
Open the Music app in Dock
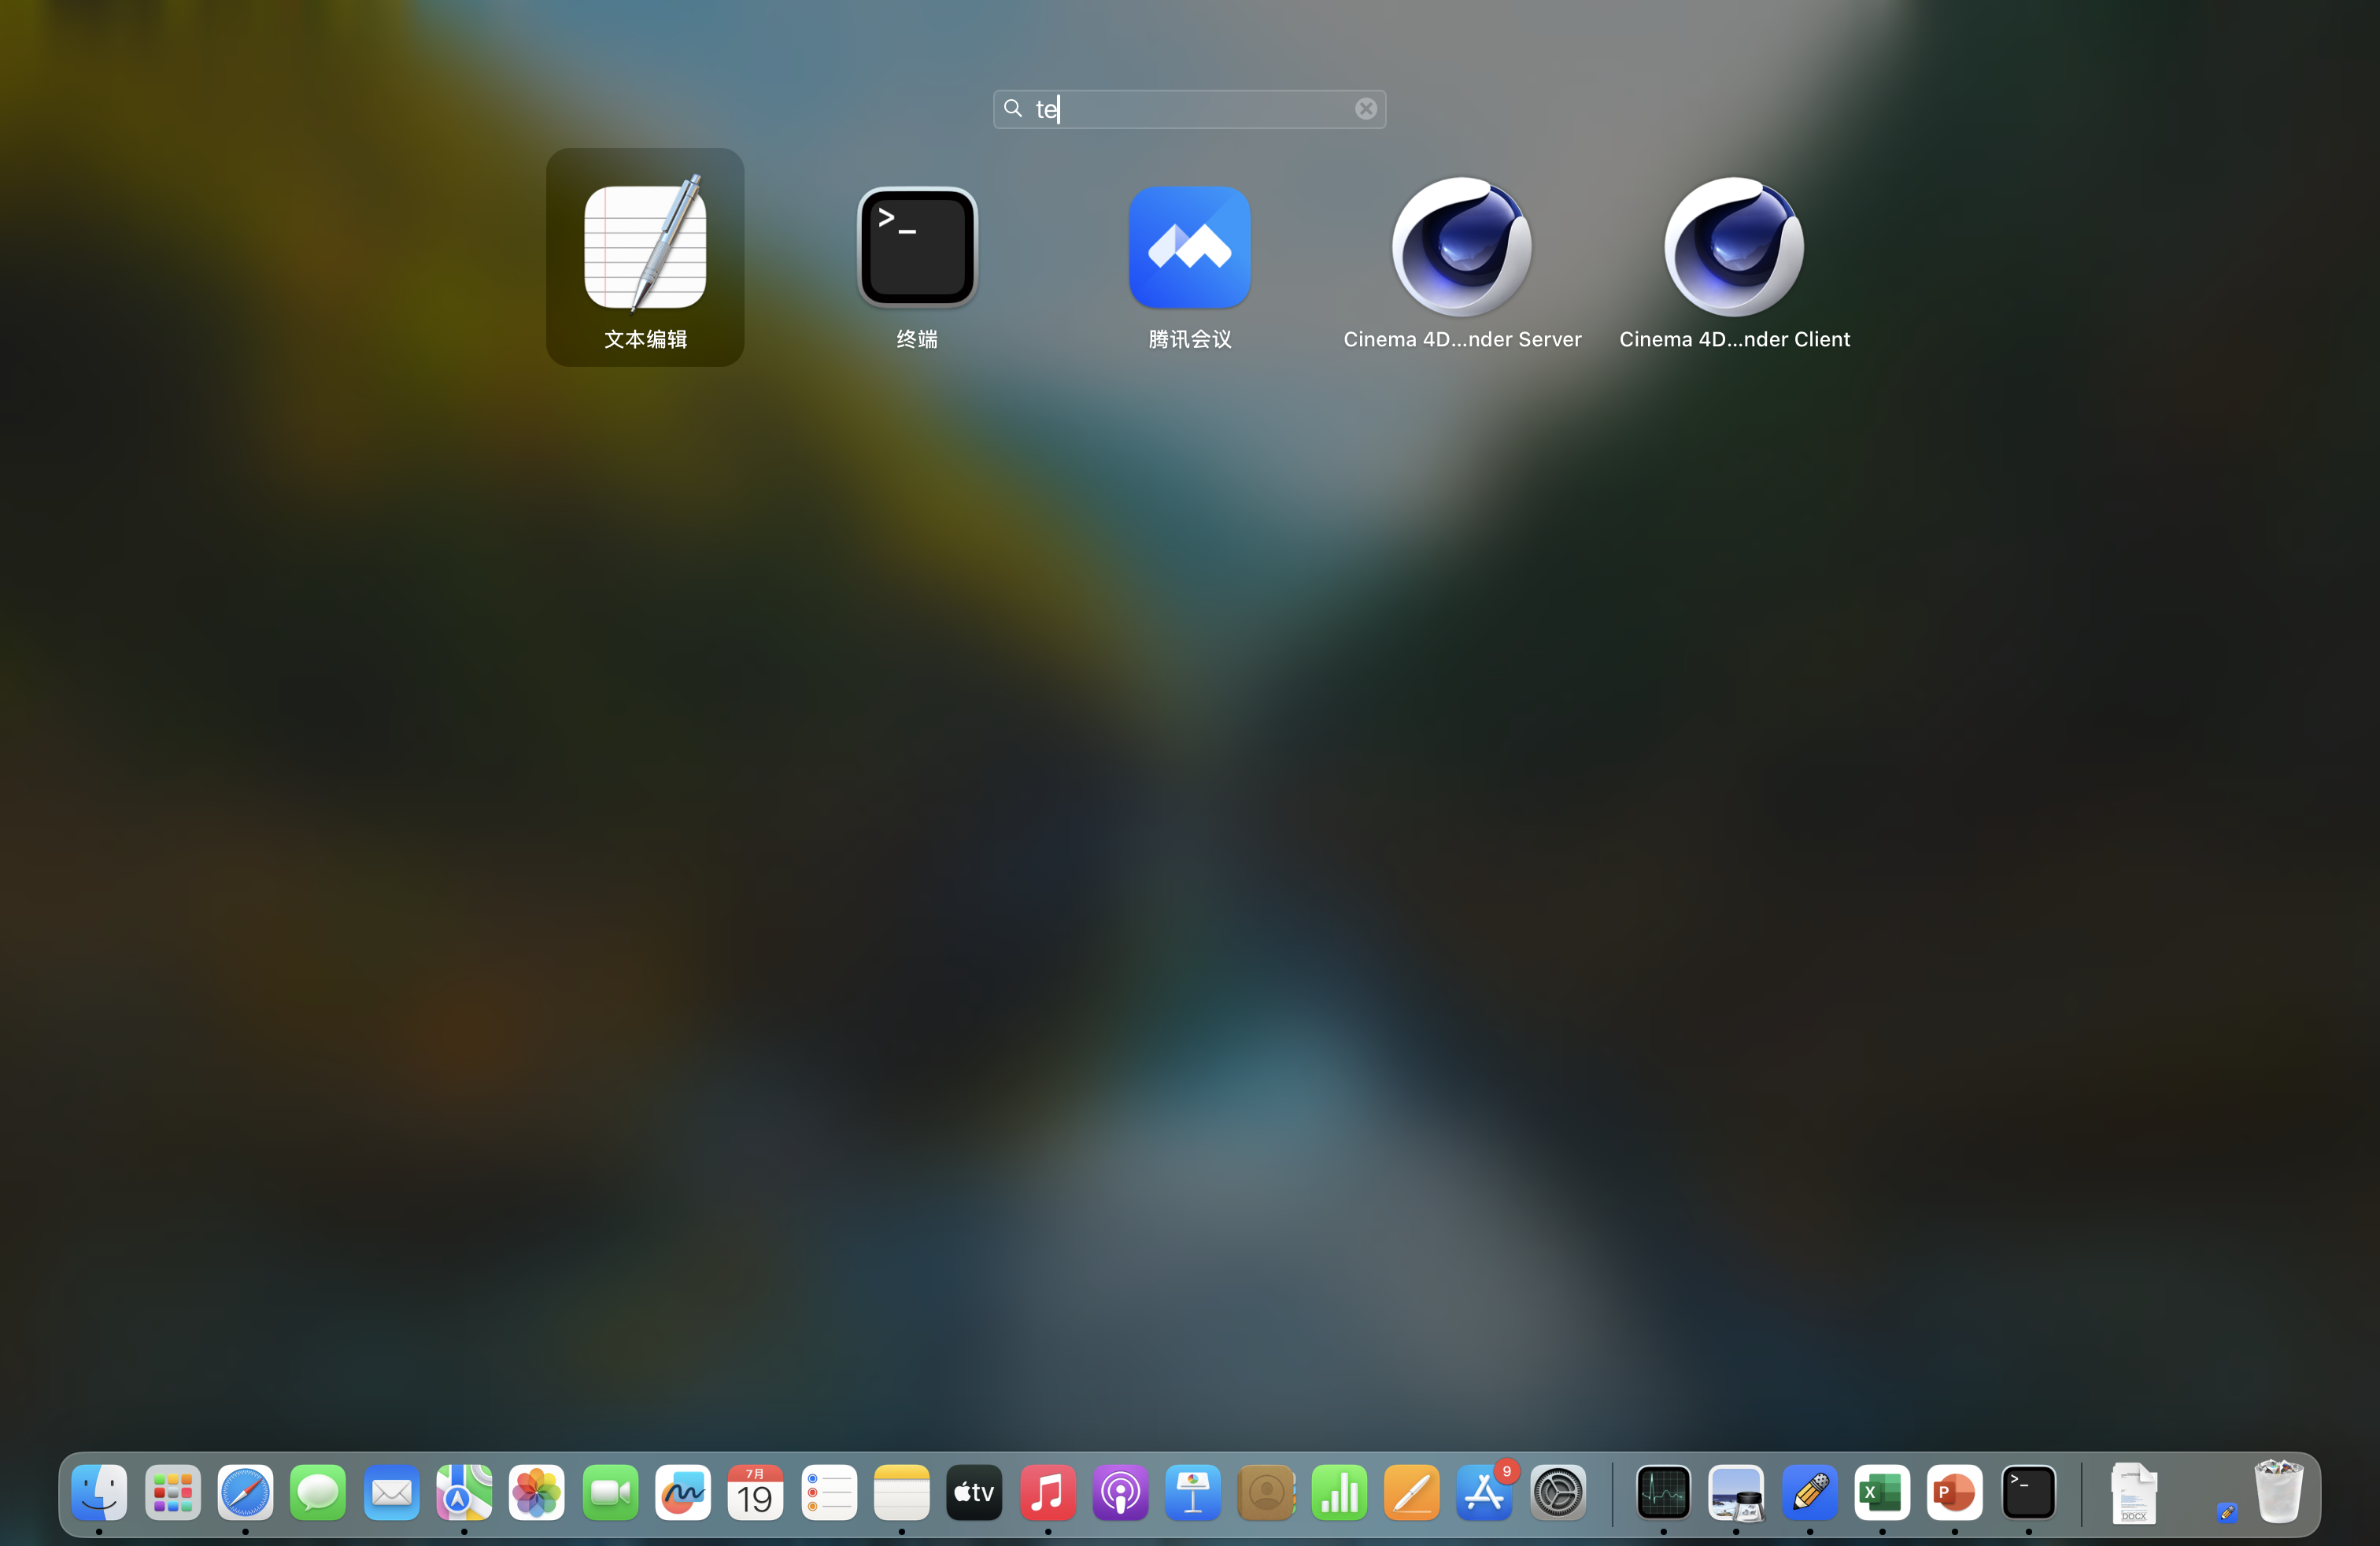click(1047, 1493)
